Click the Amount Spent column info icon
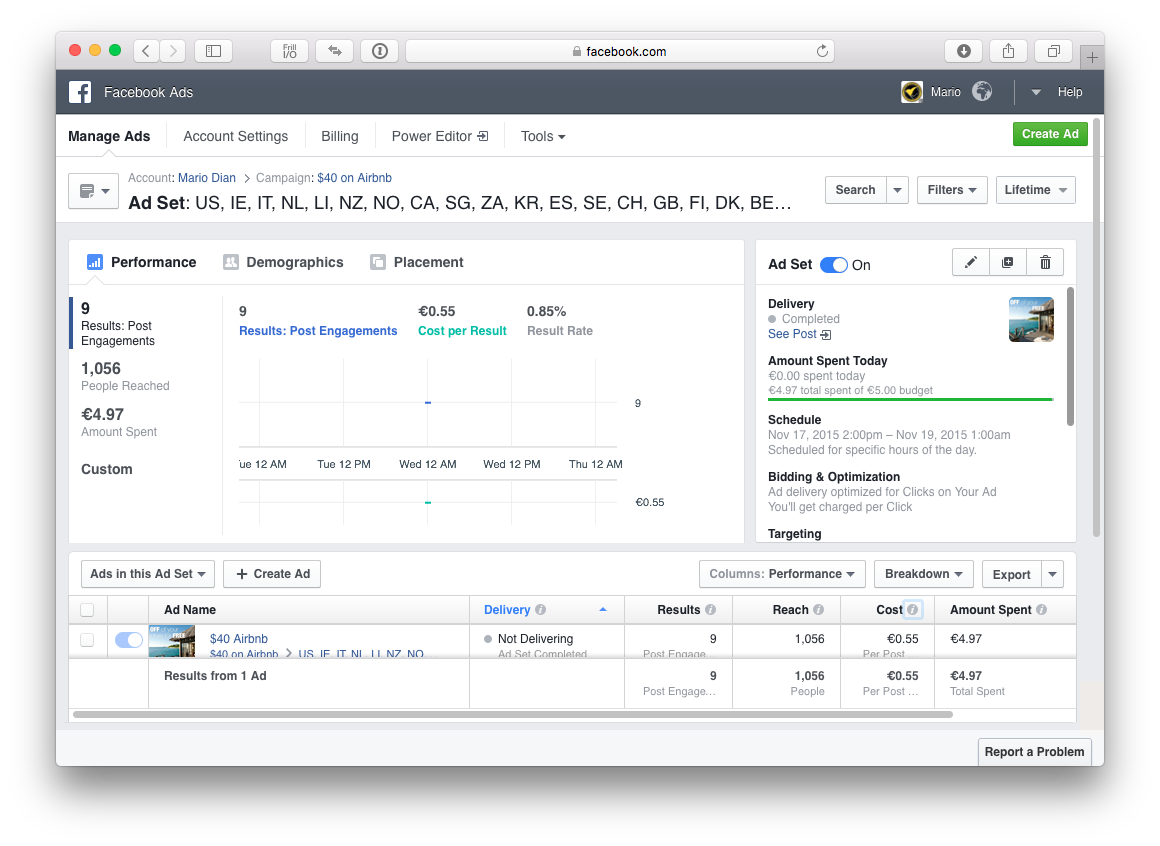Screen dimensions: 1160x846 pyautogui.click(x=1042, y=609)
